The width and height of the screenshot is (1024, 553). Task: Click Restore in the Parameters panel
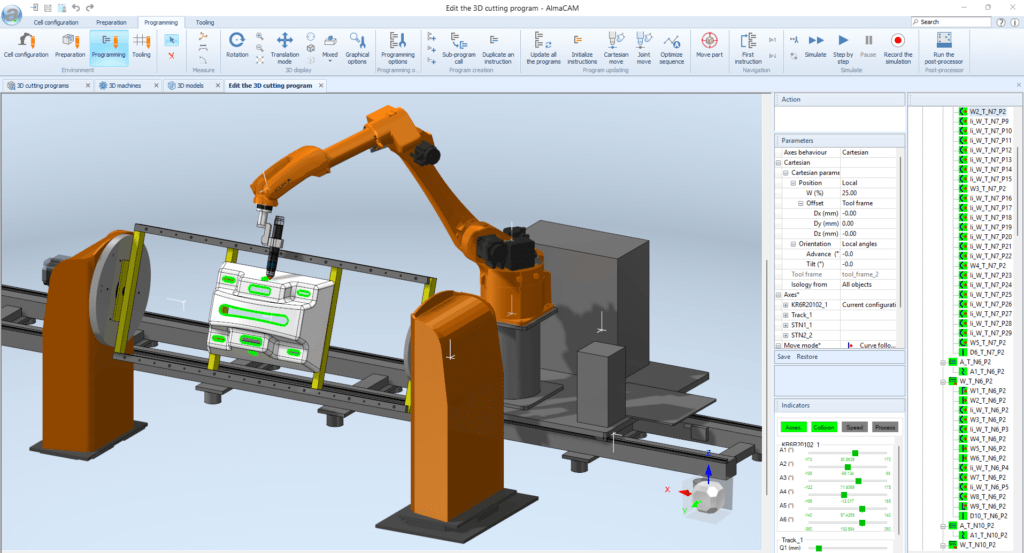point(807,356)
